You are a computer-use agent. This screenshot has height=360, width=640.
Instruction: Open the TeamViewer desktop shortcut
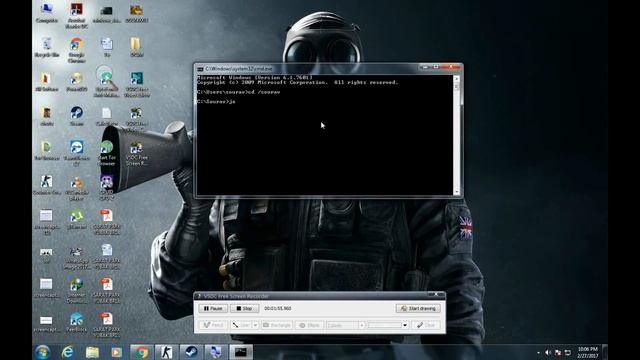click(76, 154)
